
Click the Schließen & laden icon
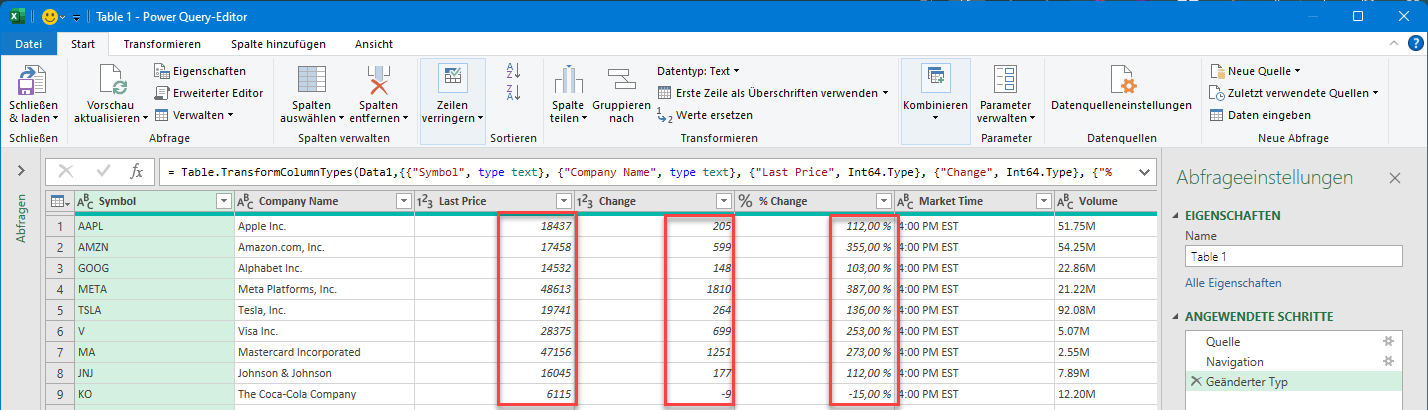pyautogui.click(x=33, y=81)
